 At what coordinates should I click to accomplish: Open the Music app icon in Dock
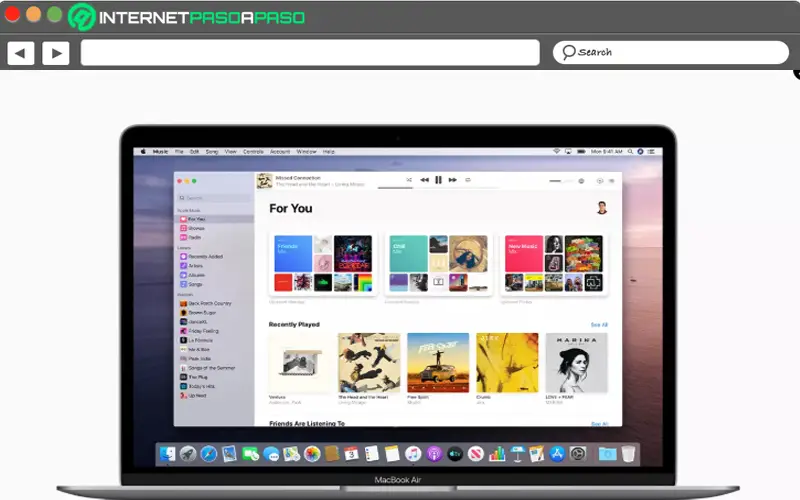tap(413, 454)
